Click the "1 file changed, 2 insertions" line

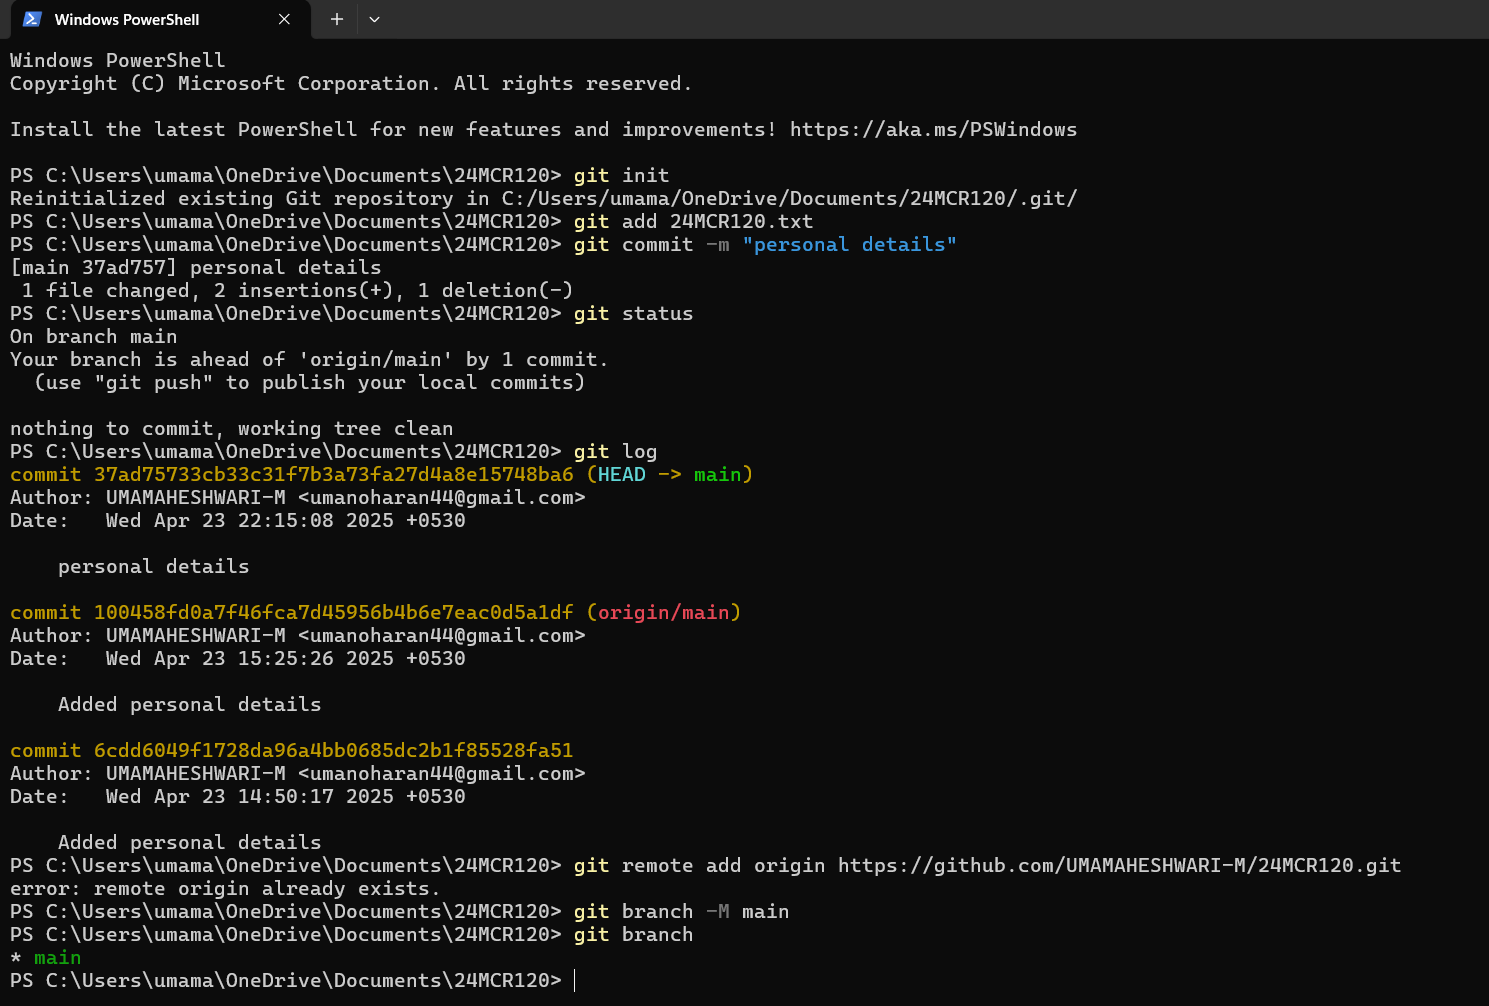(298, 290)
